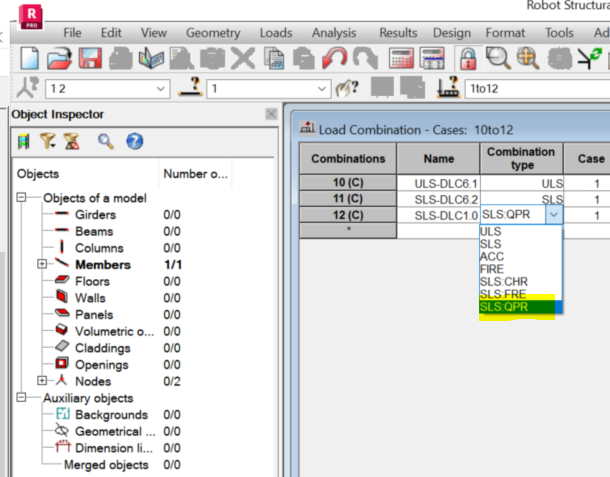610x477 pixels.
Task: Click the 'ULS-DLC6.1' name cell
Action: [438, 183]
